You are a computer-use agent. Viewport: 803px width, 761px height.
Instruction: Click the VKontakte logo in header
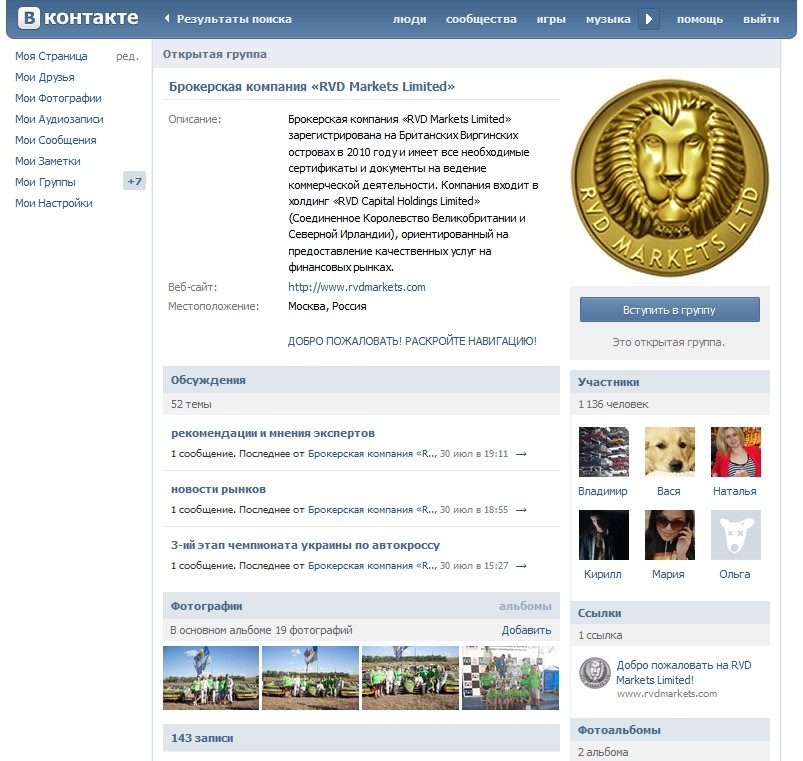[78, 18]
